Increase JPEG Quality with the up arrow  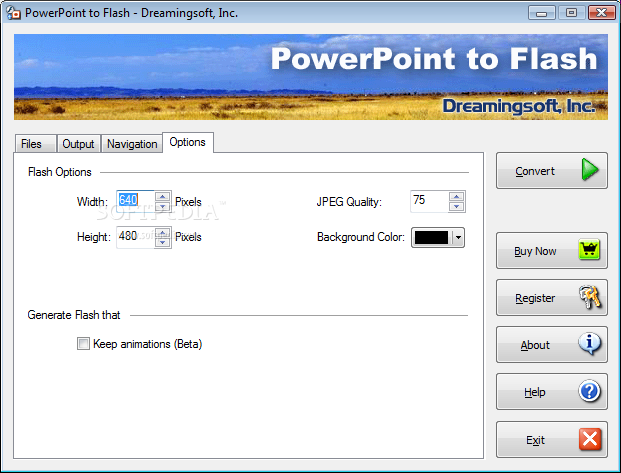pyautogui.click(x=457, y=196)
